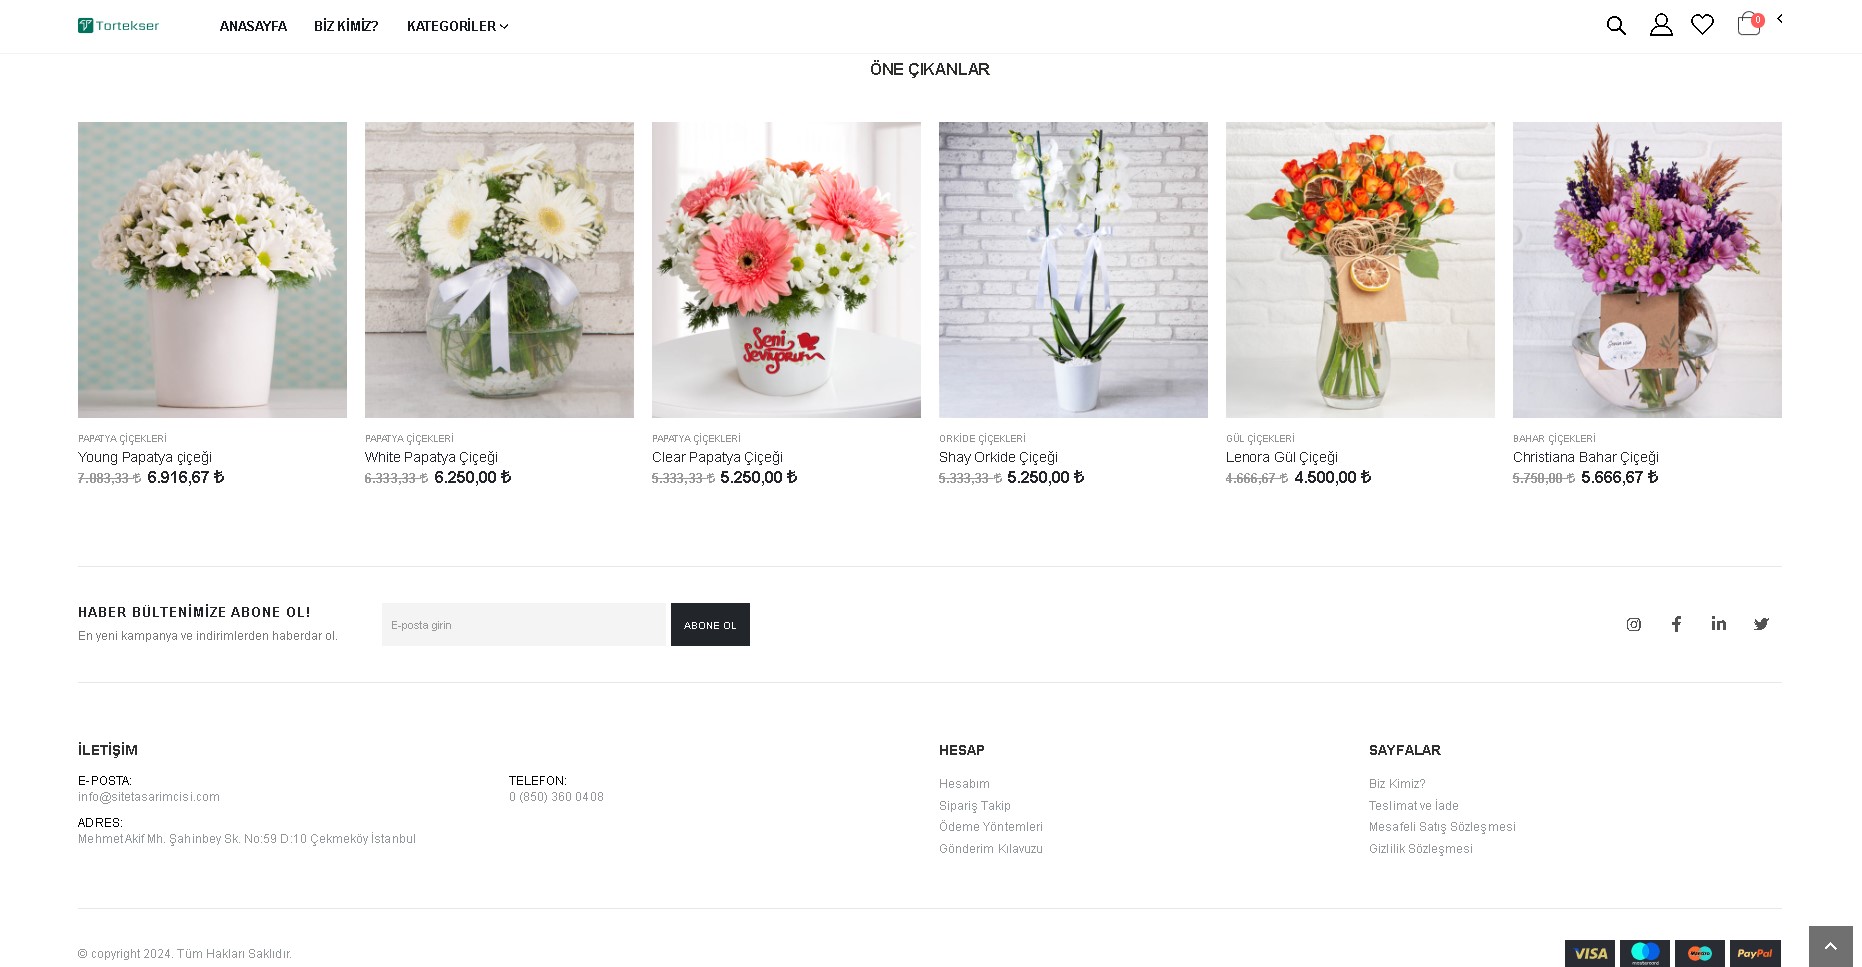Open the BİZ KİMİZ? menu item
Image resolution: width=1862 pixels, height=967 pixels.
[x=346, y=26]
